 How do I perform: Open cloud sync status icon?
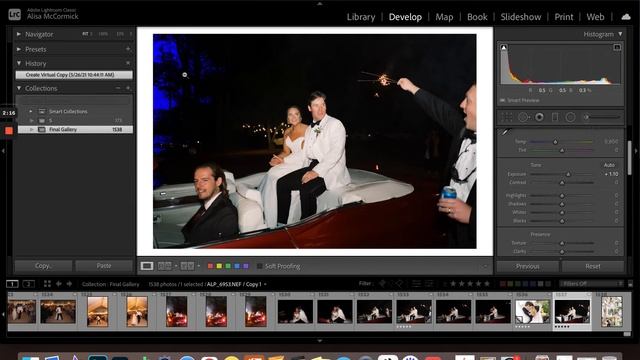[x=626, y=17]
